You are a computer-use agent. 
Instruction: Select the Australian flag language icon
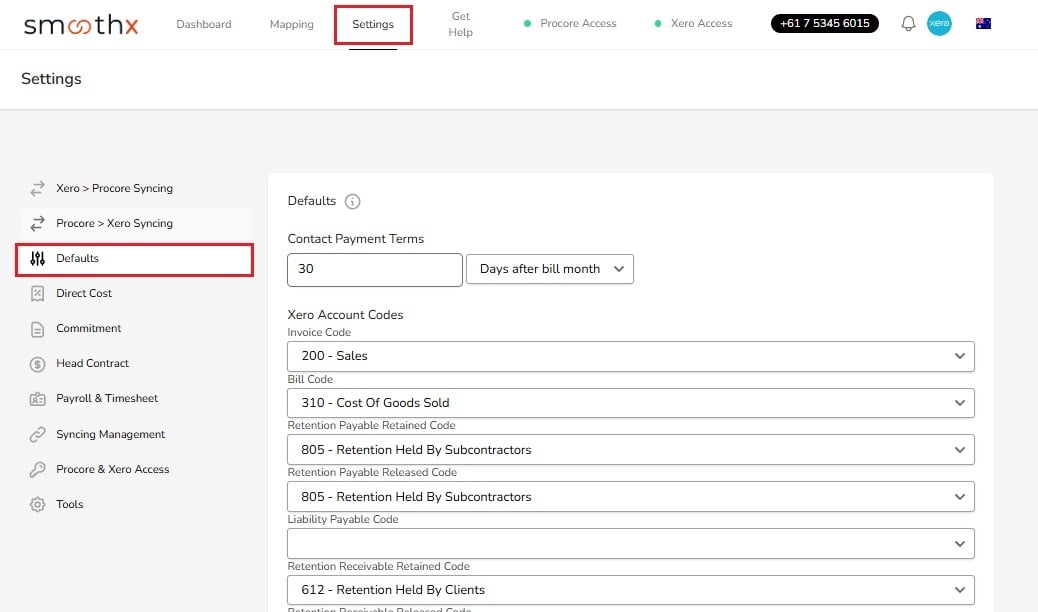pos(983,22)
